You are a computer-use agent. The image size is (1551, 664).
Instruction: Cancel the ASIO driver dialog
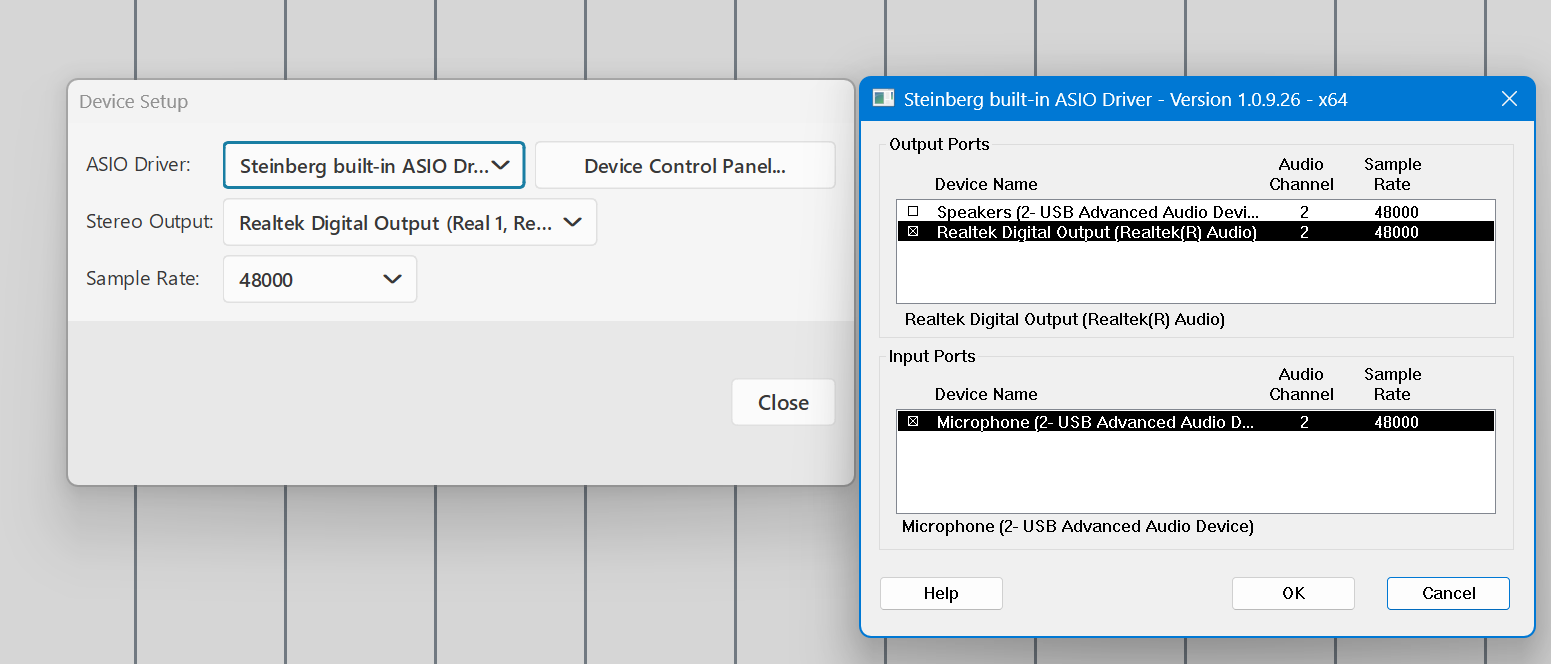(x=1447, y=593)
